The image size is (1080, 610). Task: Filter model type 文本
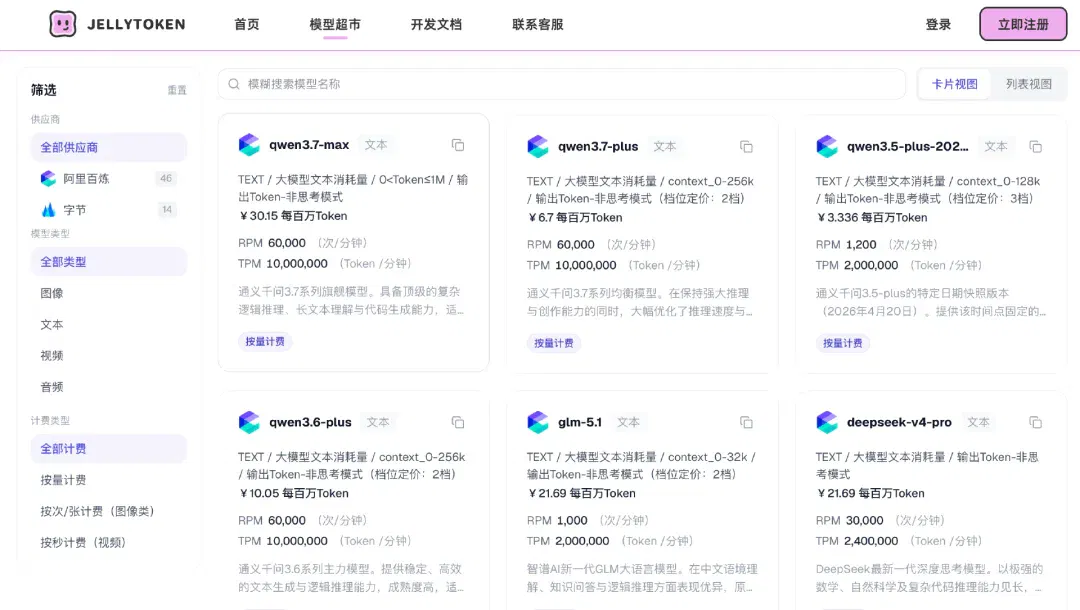[109, 324]
